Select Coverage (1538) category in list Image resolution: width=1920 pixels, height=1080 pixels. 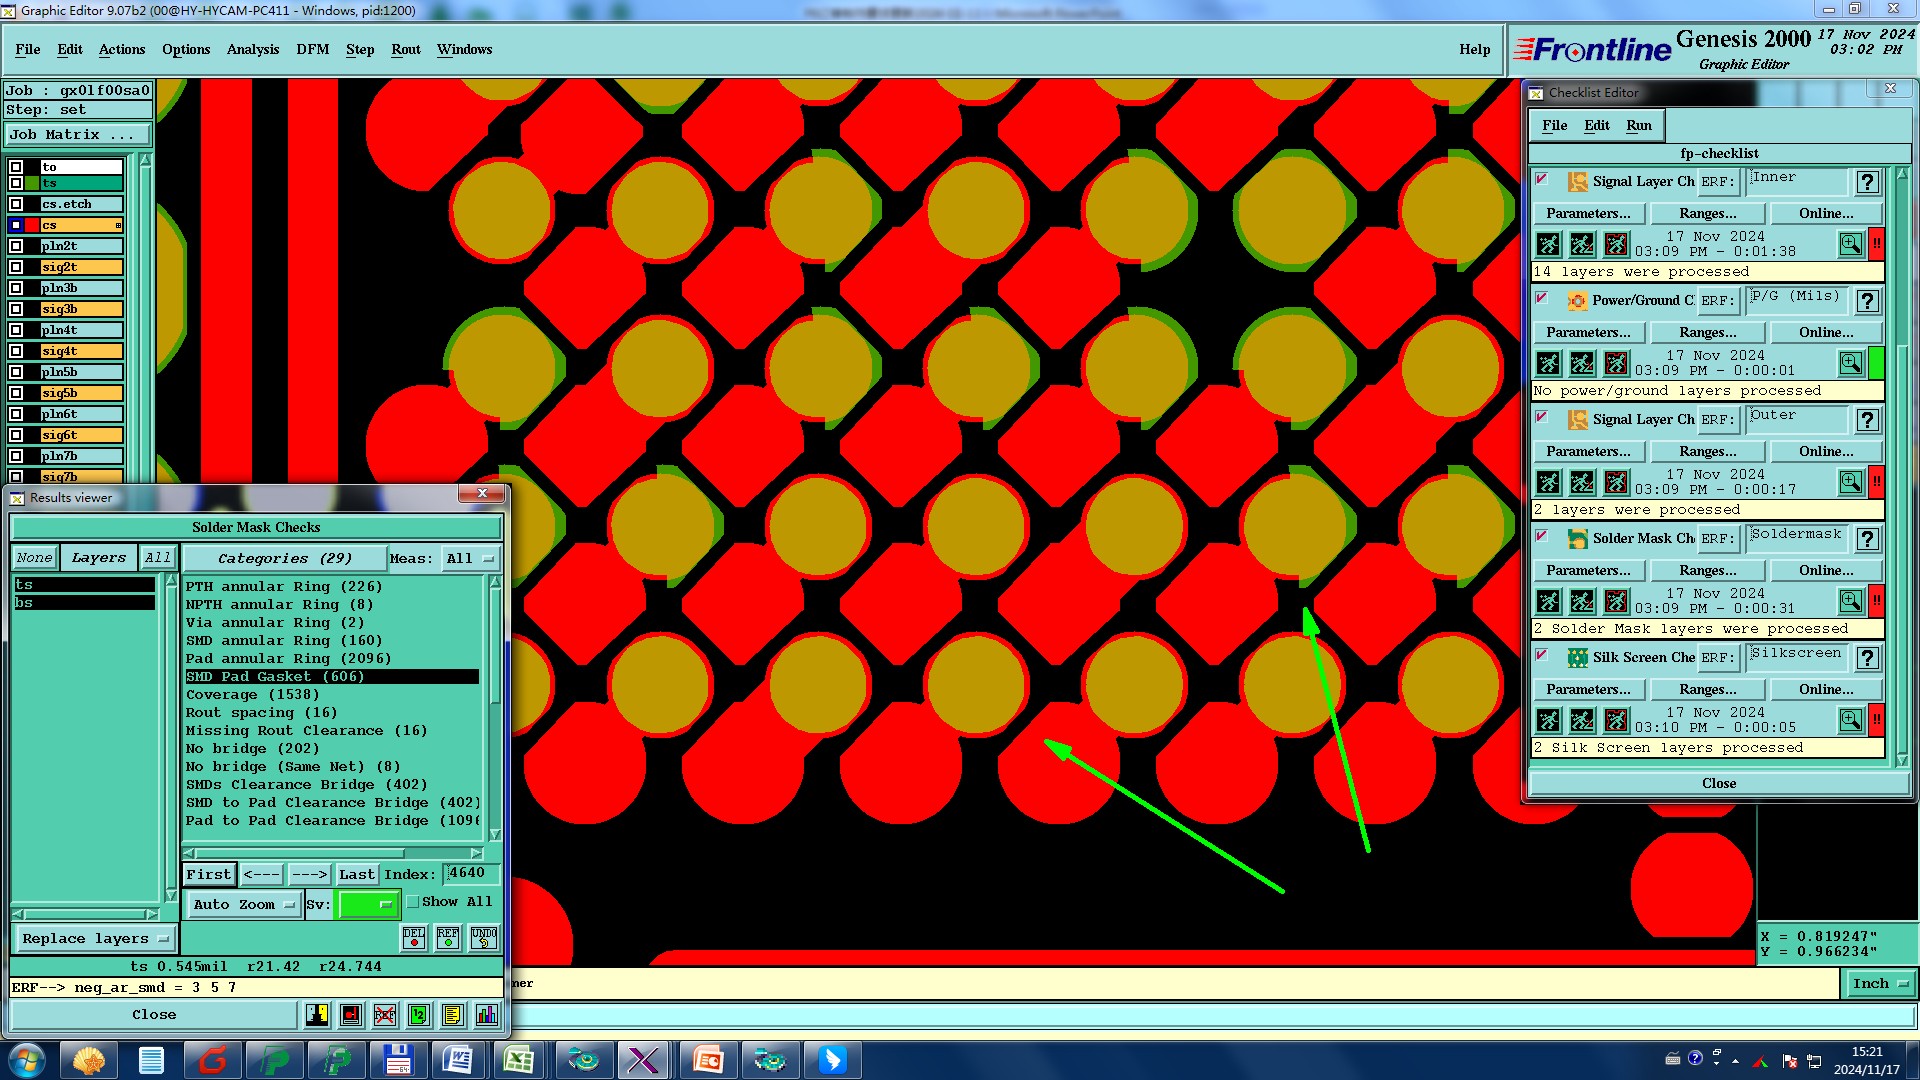pyautogui.click(x=252, y=694)
